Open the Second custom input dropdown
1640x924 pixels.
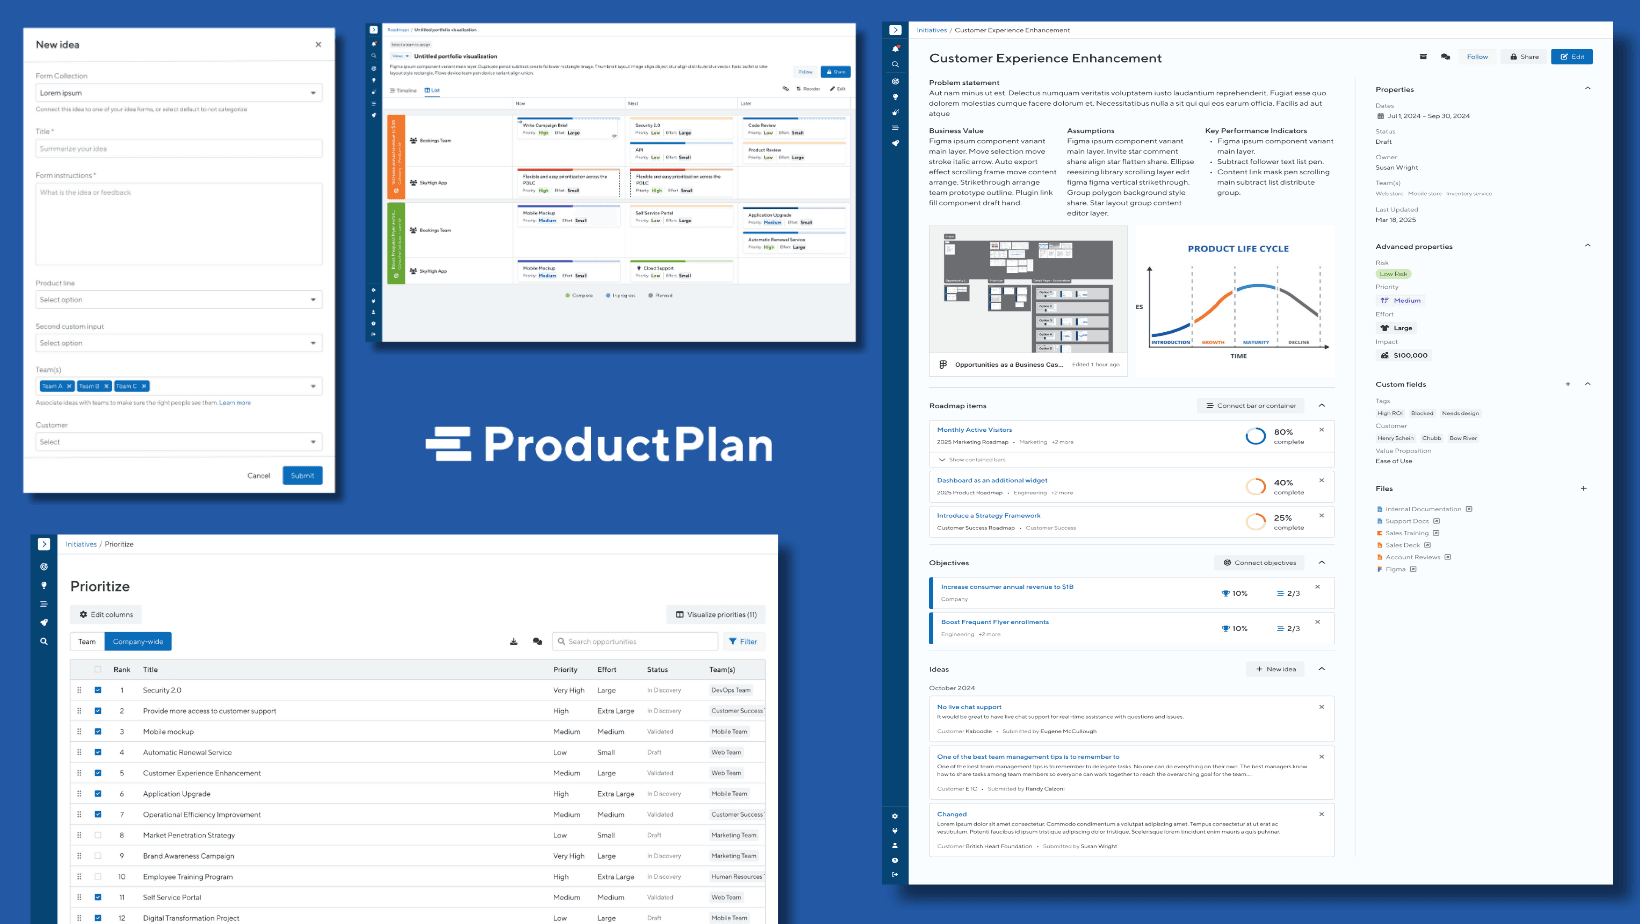pyautogui.click(x=179, y=343)
